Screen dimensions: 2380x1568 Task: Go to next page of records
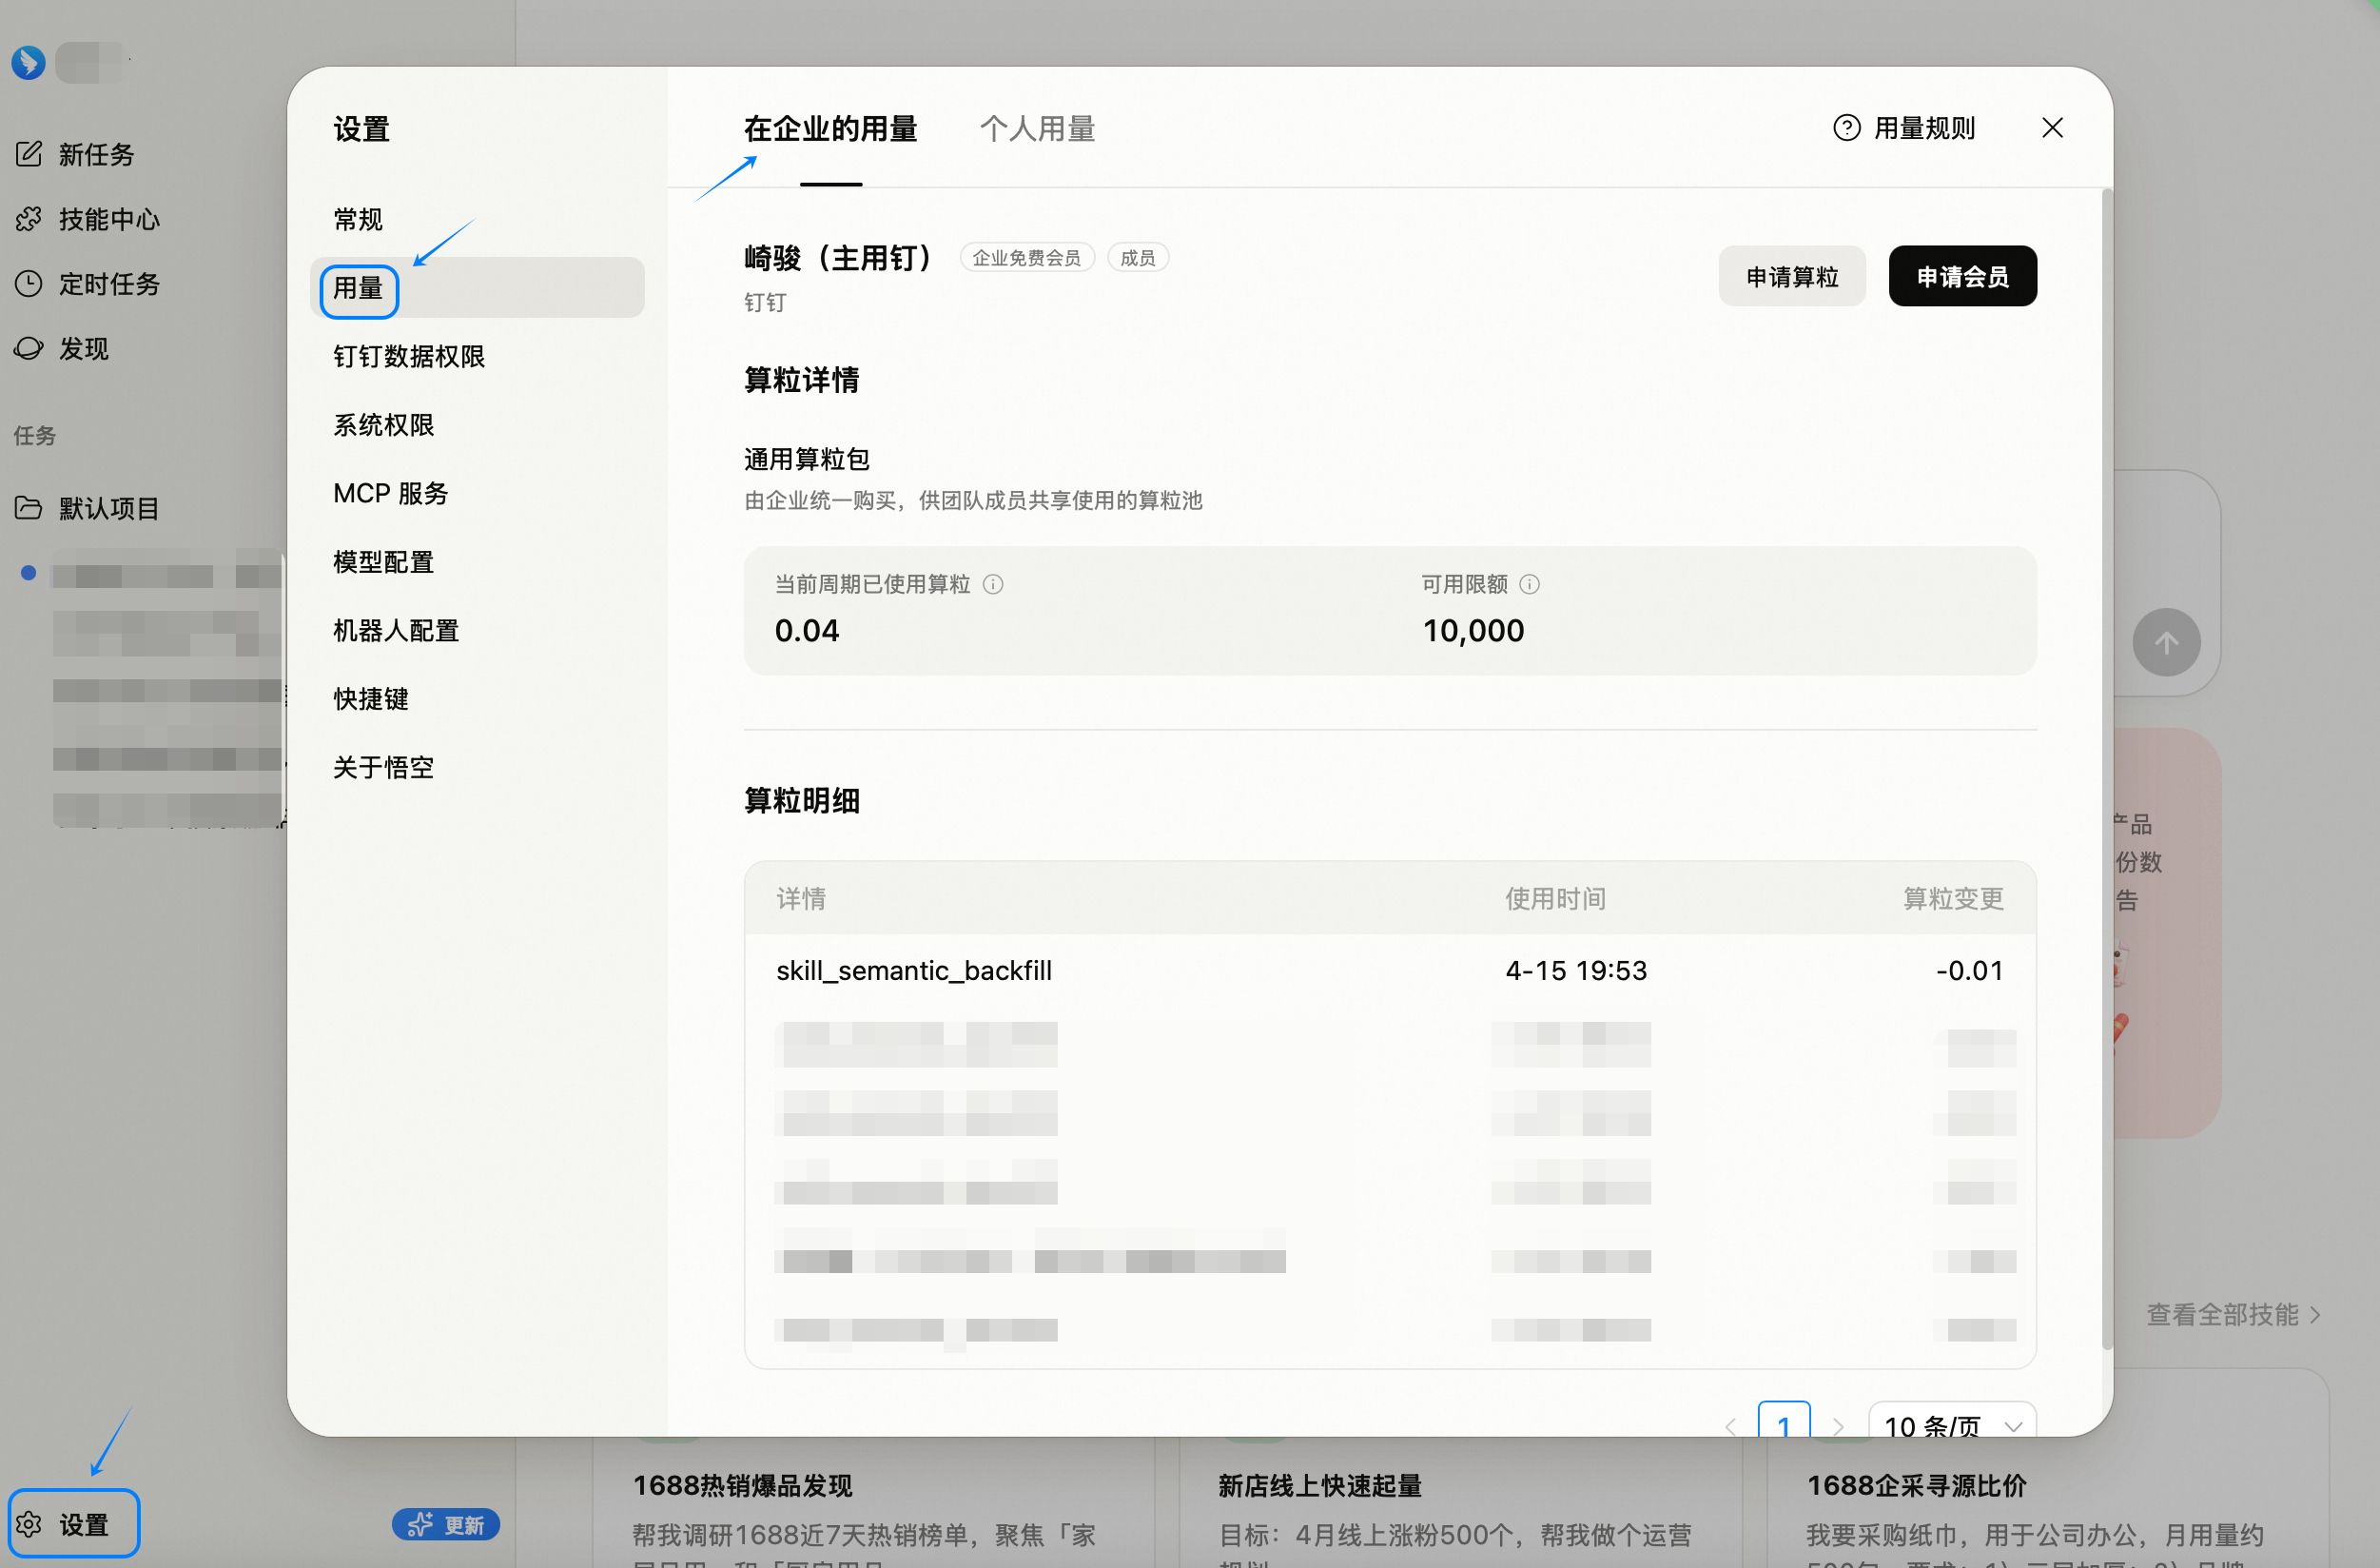coord(1838,1427)
